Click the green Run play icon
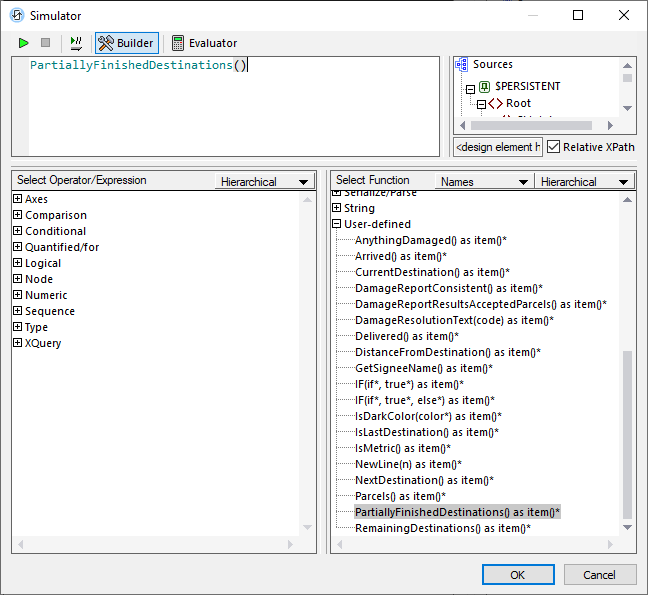The image size is (648, 595). (23, 43)
